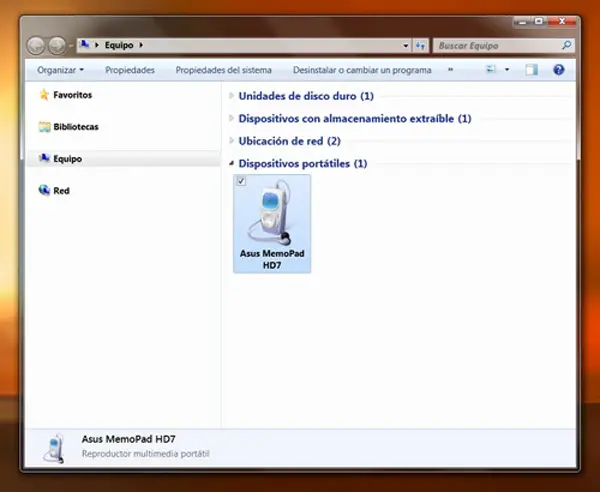The height and width of the screenshot is (492, 600).
Task: Uncheck the Asus MemoPad HD7 item checkbox
Action: coord(241,181)
